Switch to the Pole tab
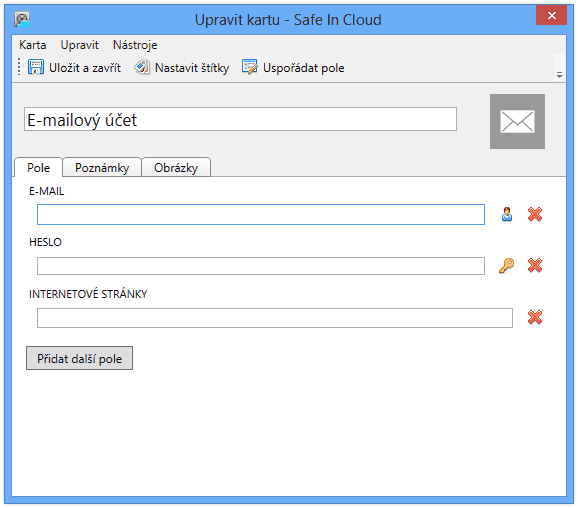Viewport: 578px width, 508px height. [x=38, y=168]
